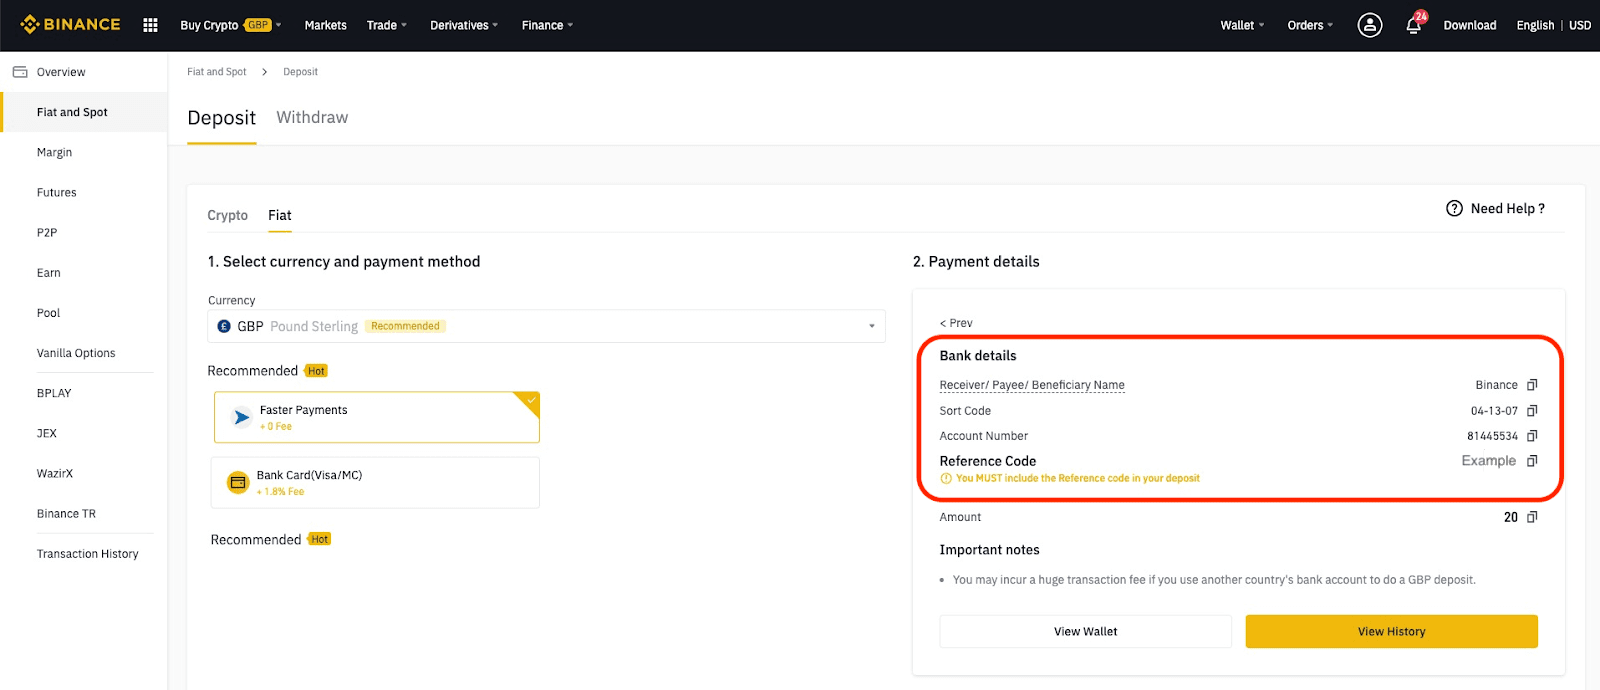This screenshot has width=1600, height=690.
Task: Click the Fiat and Spot breadcrumb link
Action: [x=217, y=72]
